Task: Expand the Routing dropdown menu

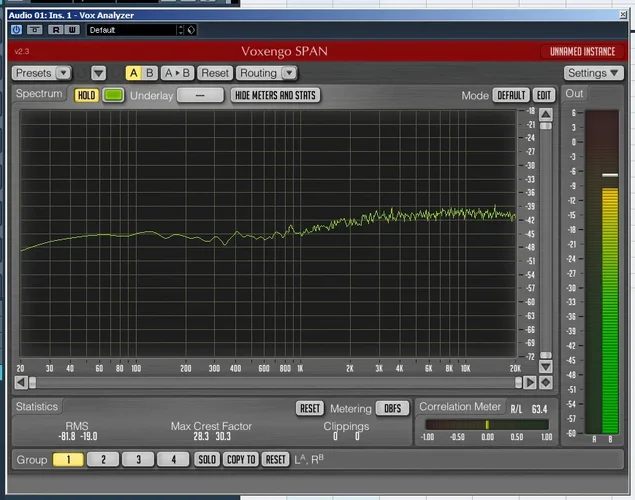Action: tap(266, 73)
